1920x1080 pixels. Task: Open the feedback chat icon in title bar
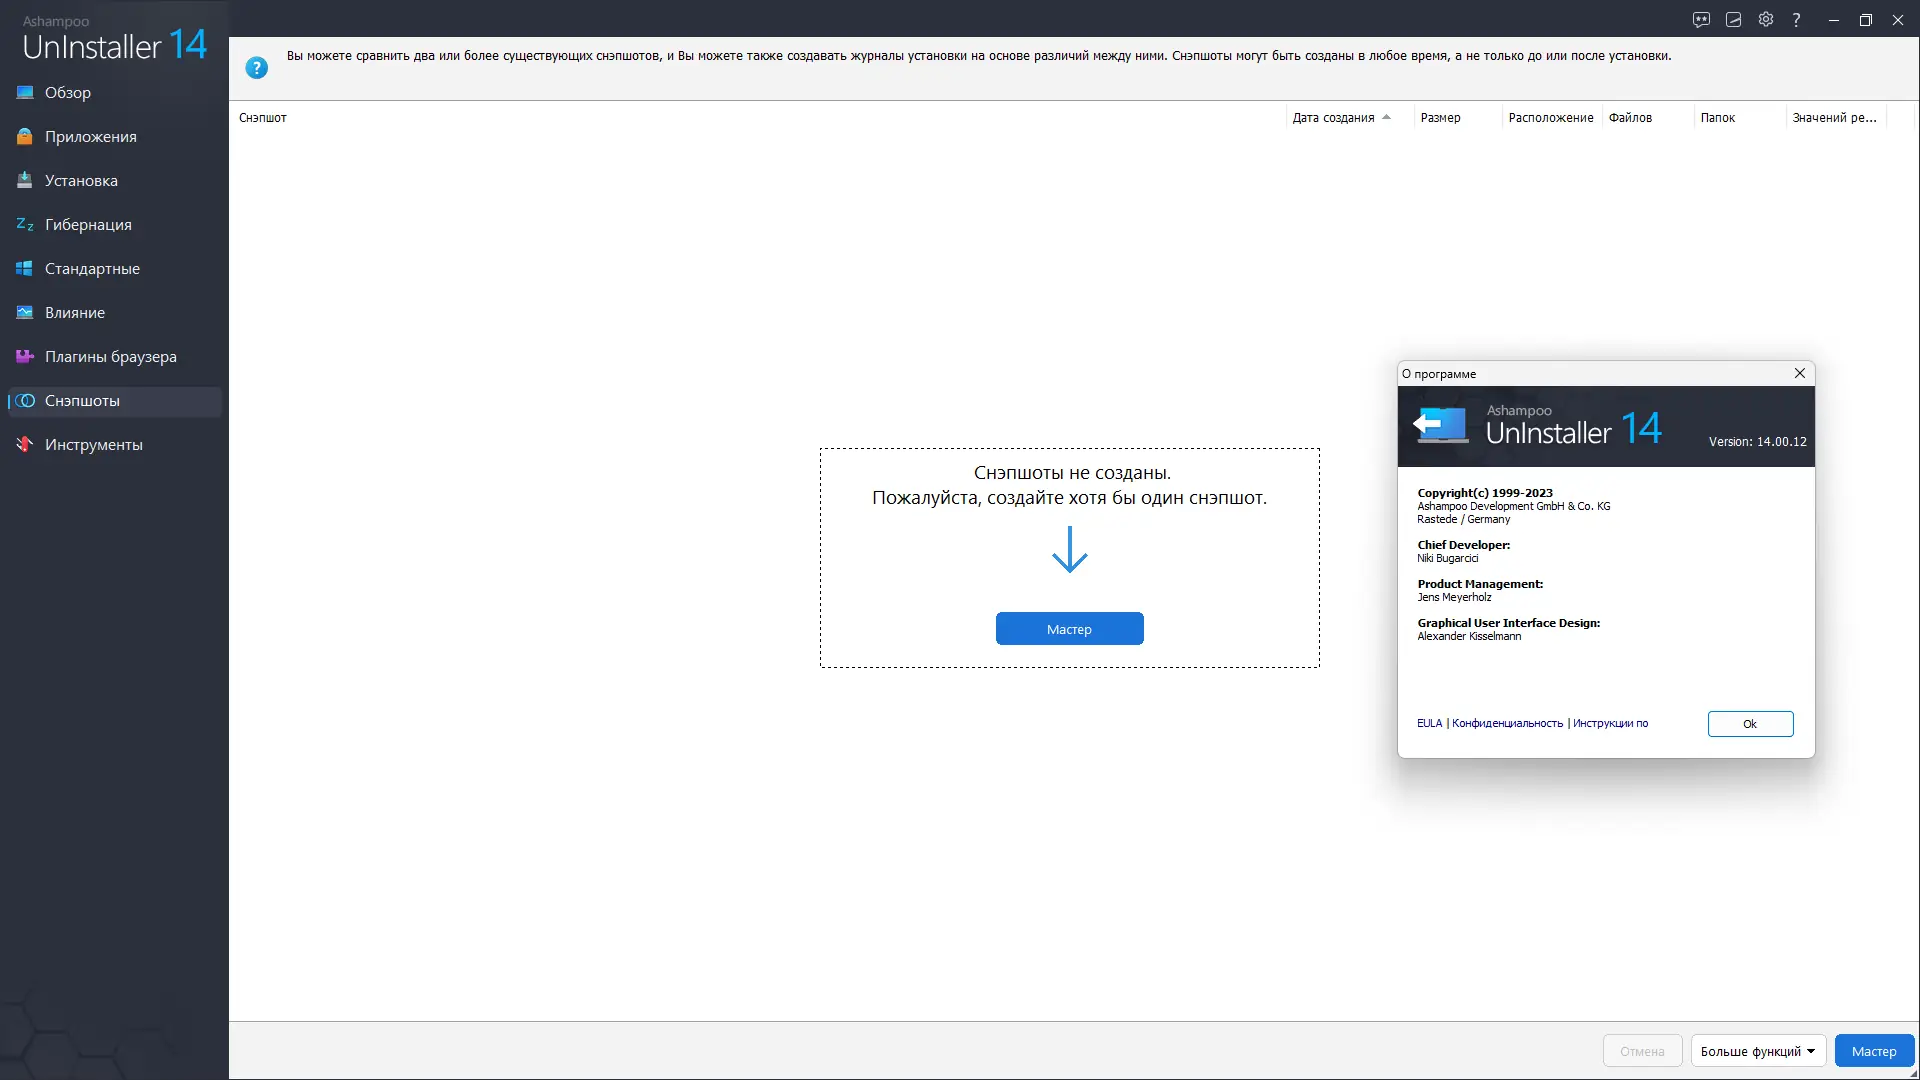[x=1701, y=20]
